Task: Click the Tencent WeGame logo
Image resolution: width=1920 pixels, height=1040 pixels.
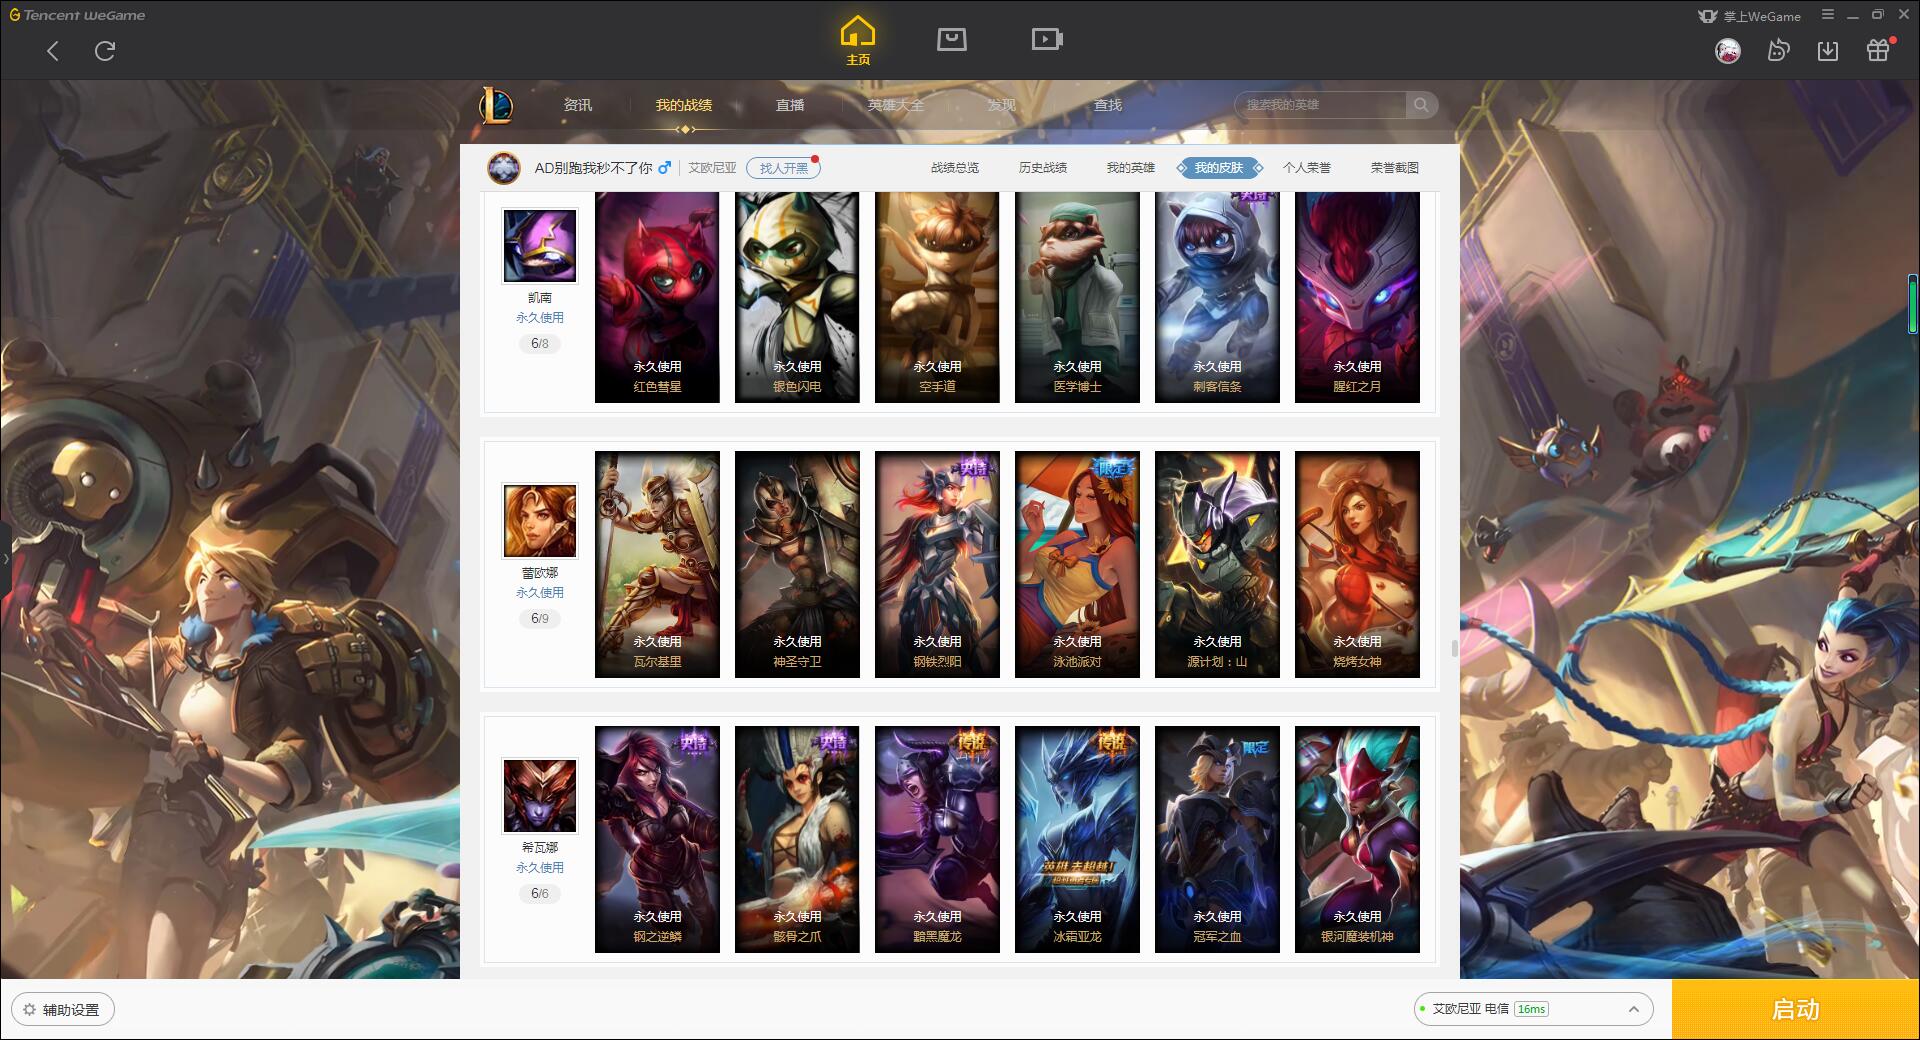Action: [x=78, y=15]
